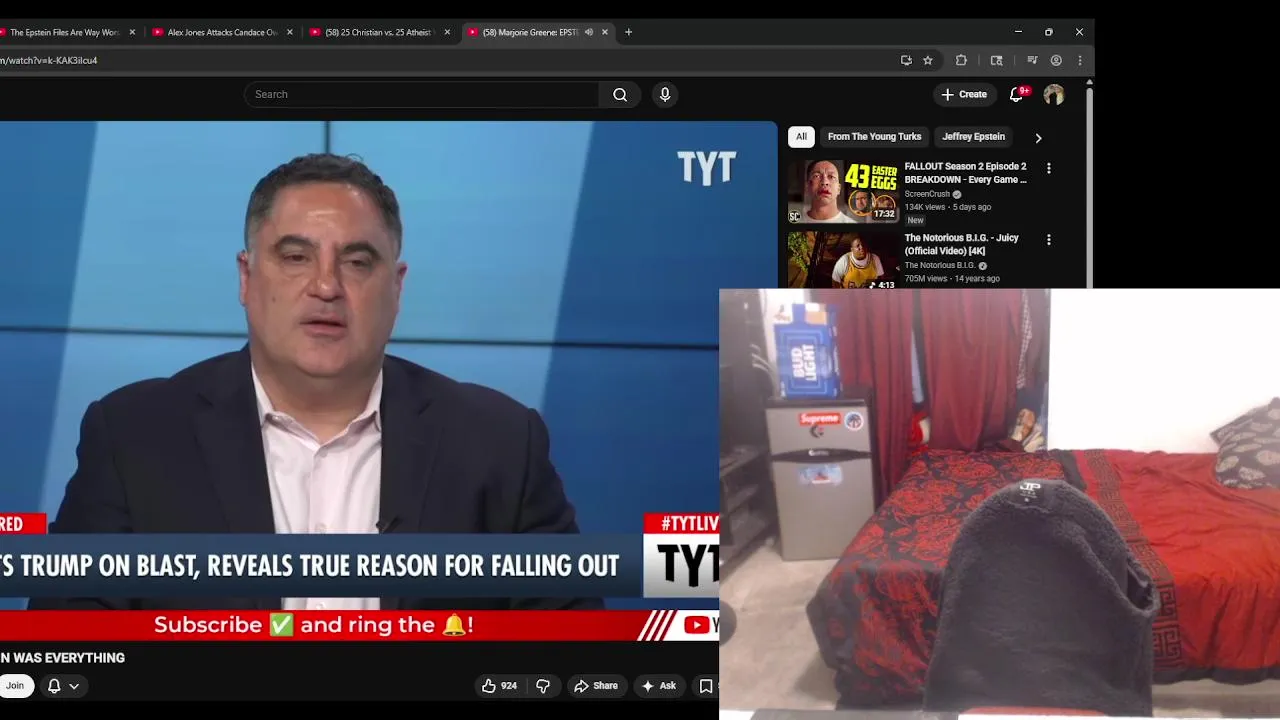
Task: Open the YouTube Create button
Action: tap(964, 94)
